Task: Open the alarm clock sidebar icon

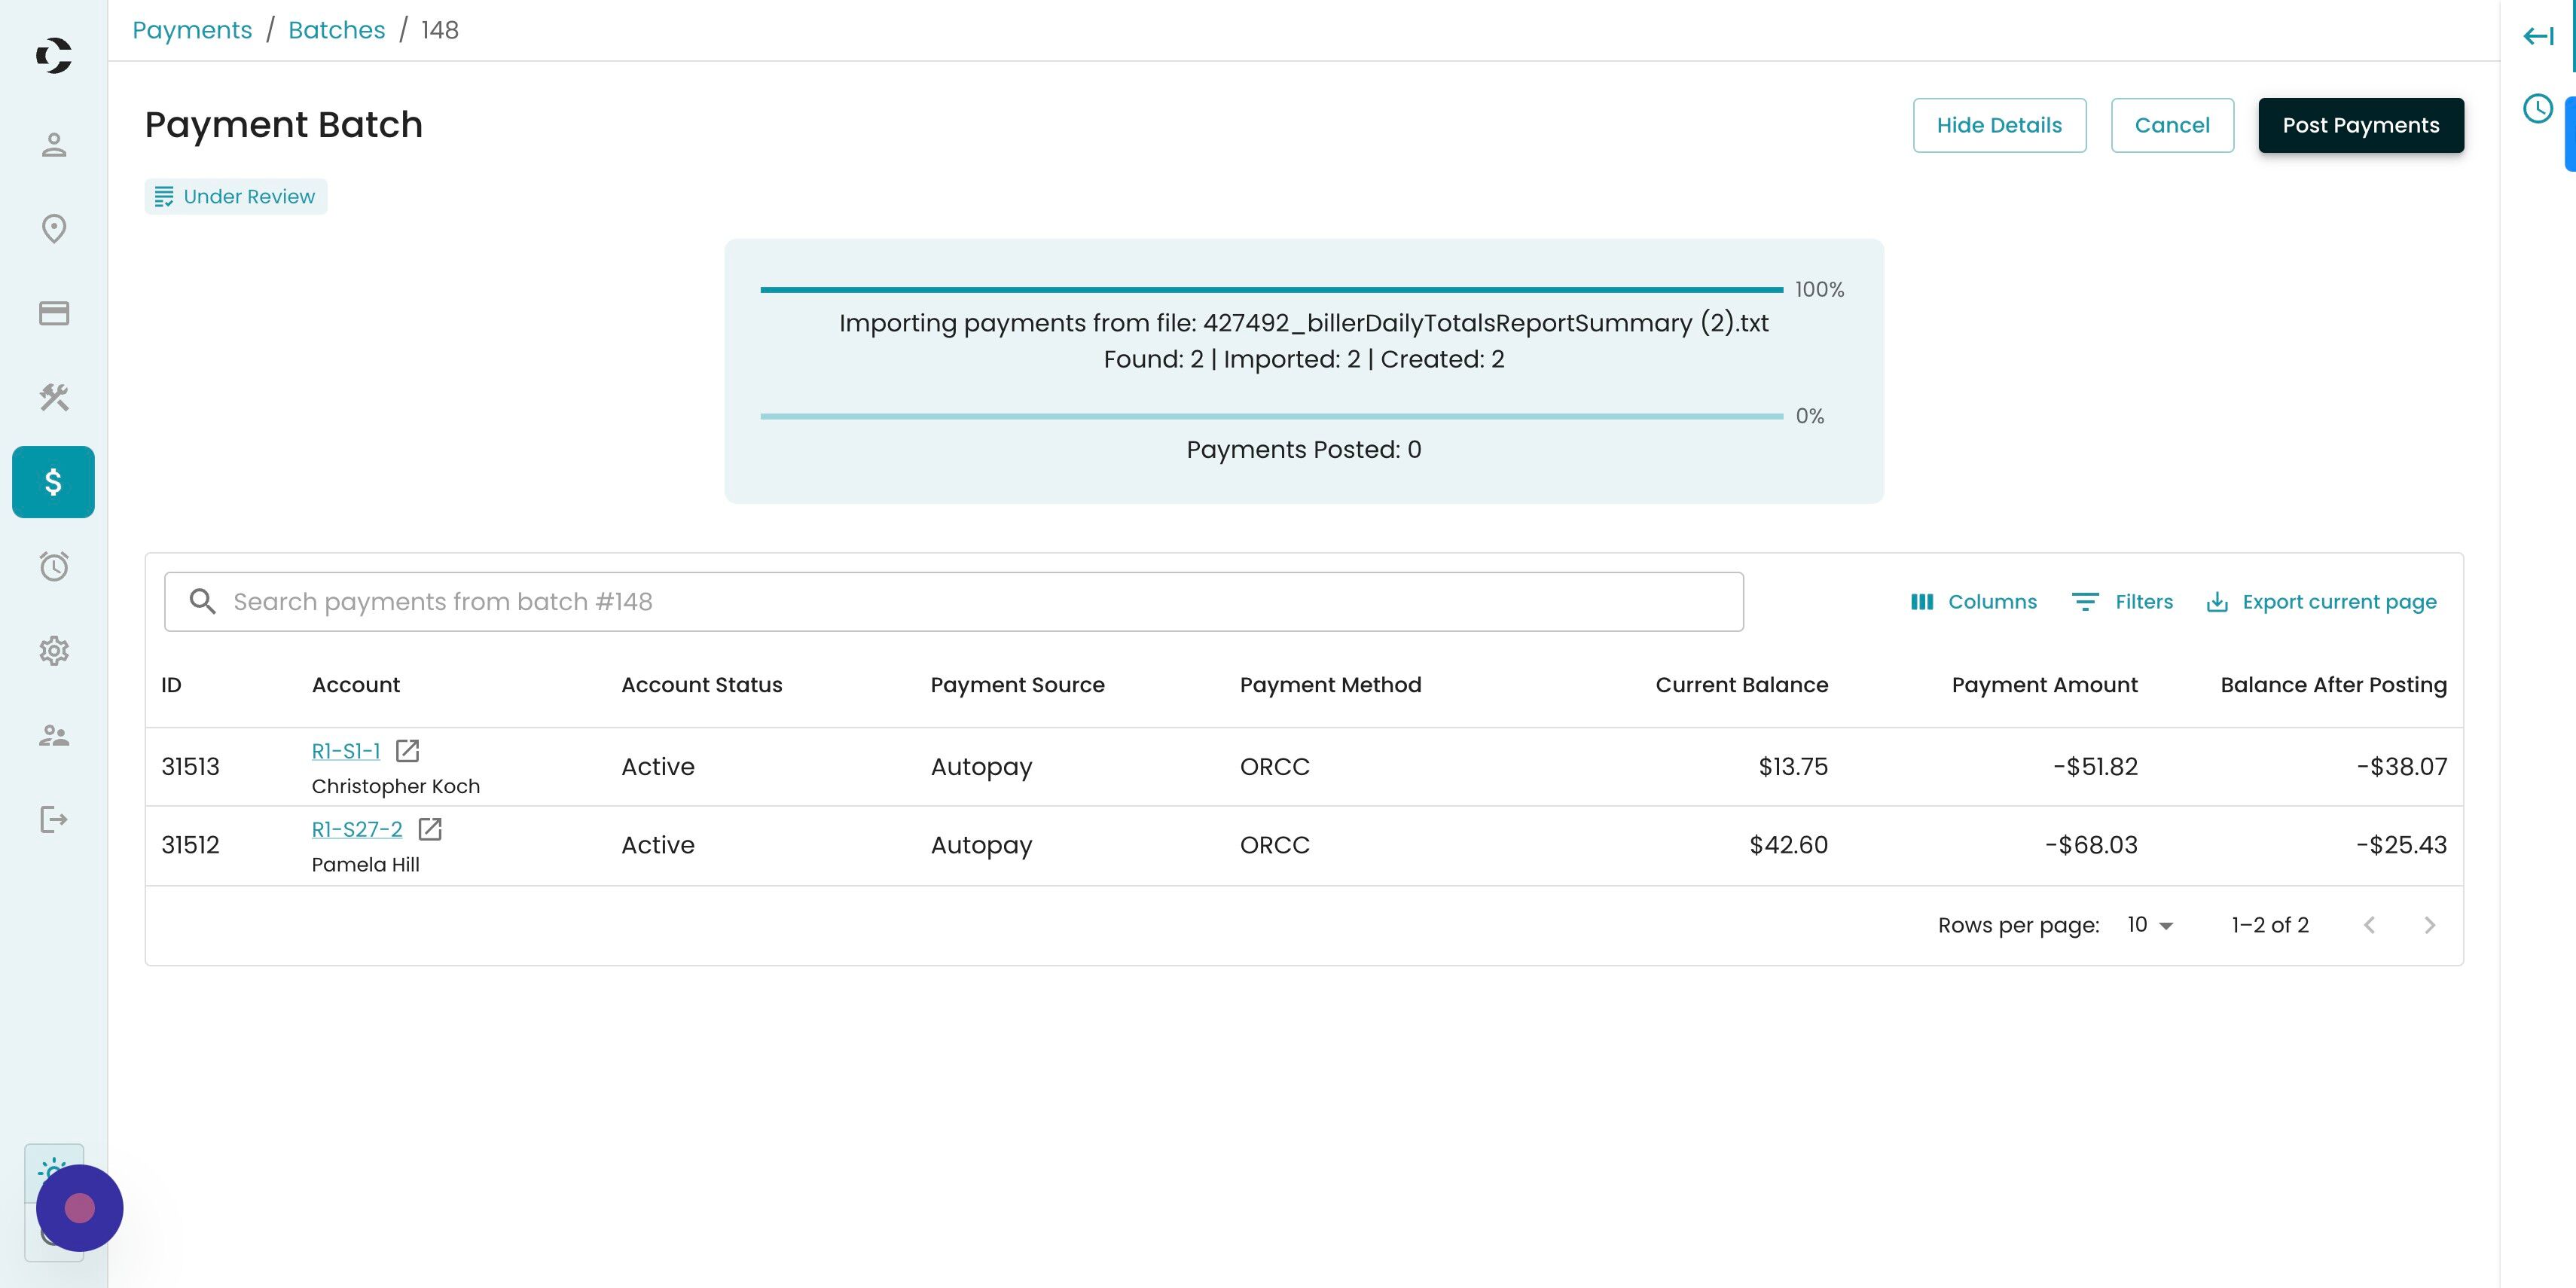Action: pos(54,566)
